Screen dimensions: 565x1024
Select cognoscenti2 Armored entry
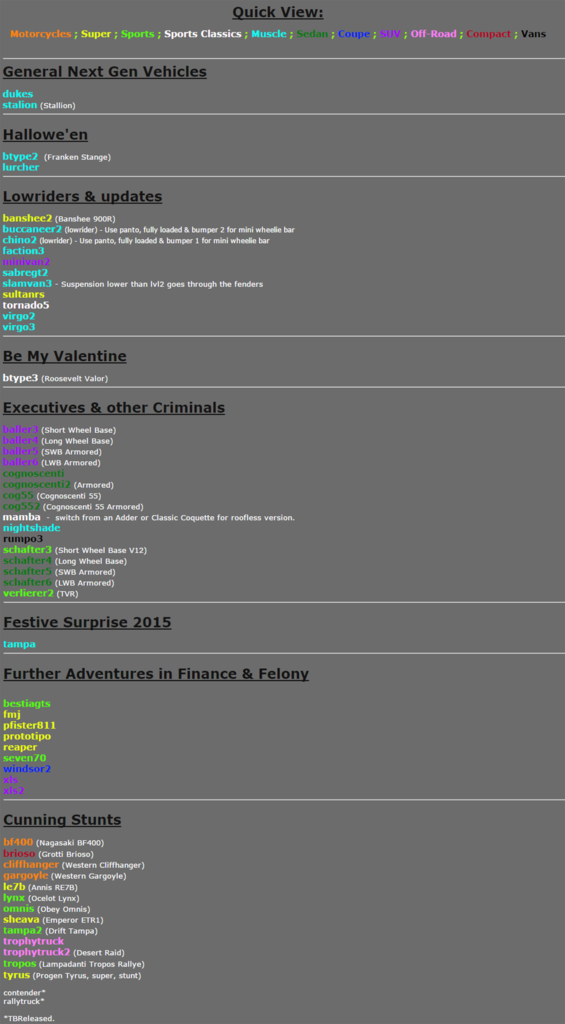58,485
